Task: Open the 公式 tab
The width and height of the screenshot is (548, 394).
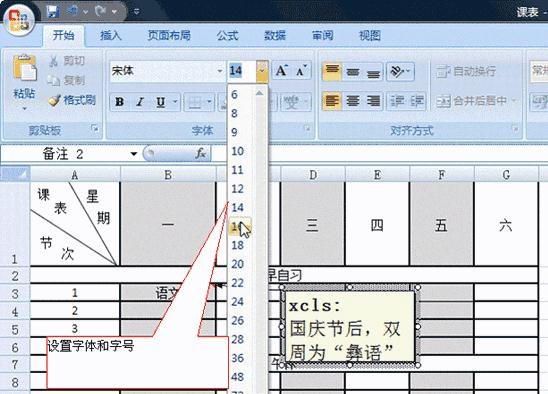Action: coord(228,35)
